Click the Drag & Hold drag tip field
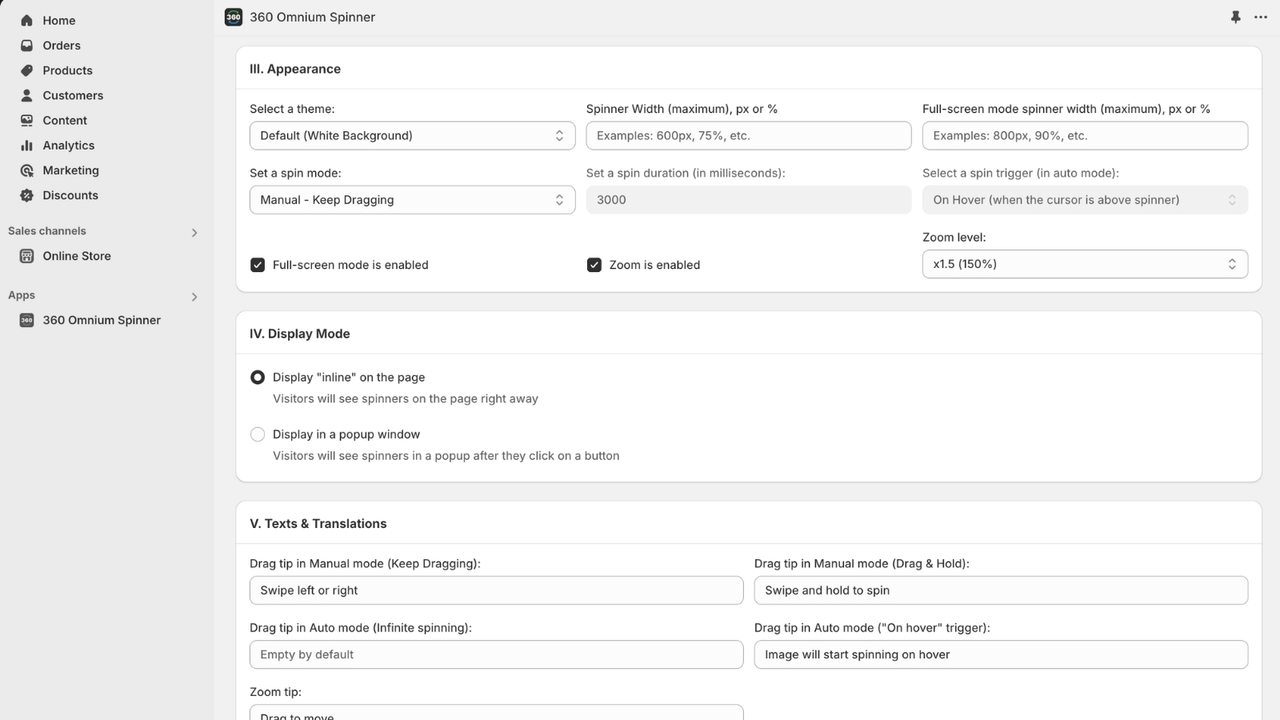 click(x=1001, y=590)
